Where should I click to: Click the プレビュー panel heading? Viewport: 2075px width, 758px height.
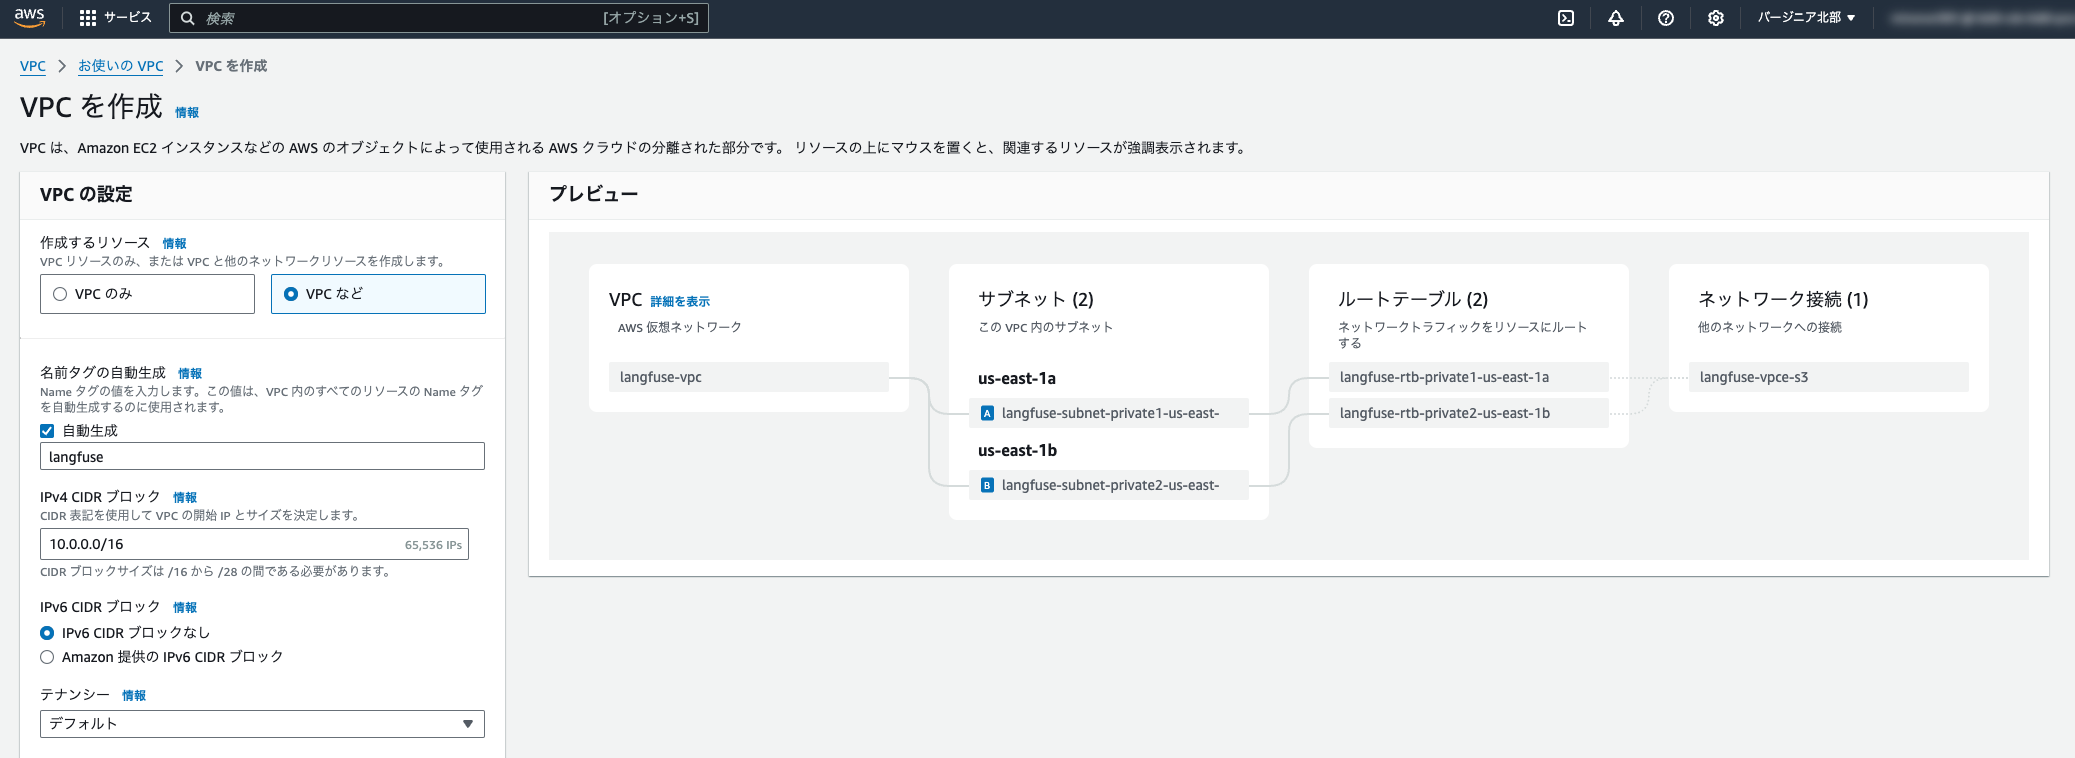click(x=594, y=194)
